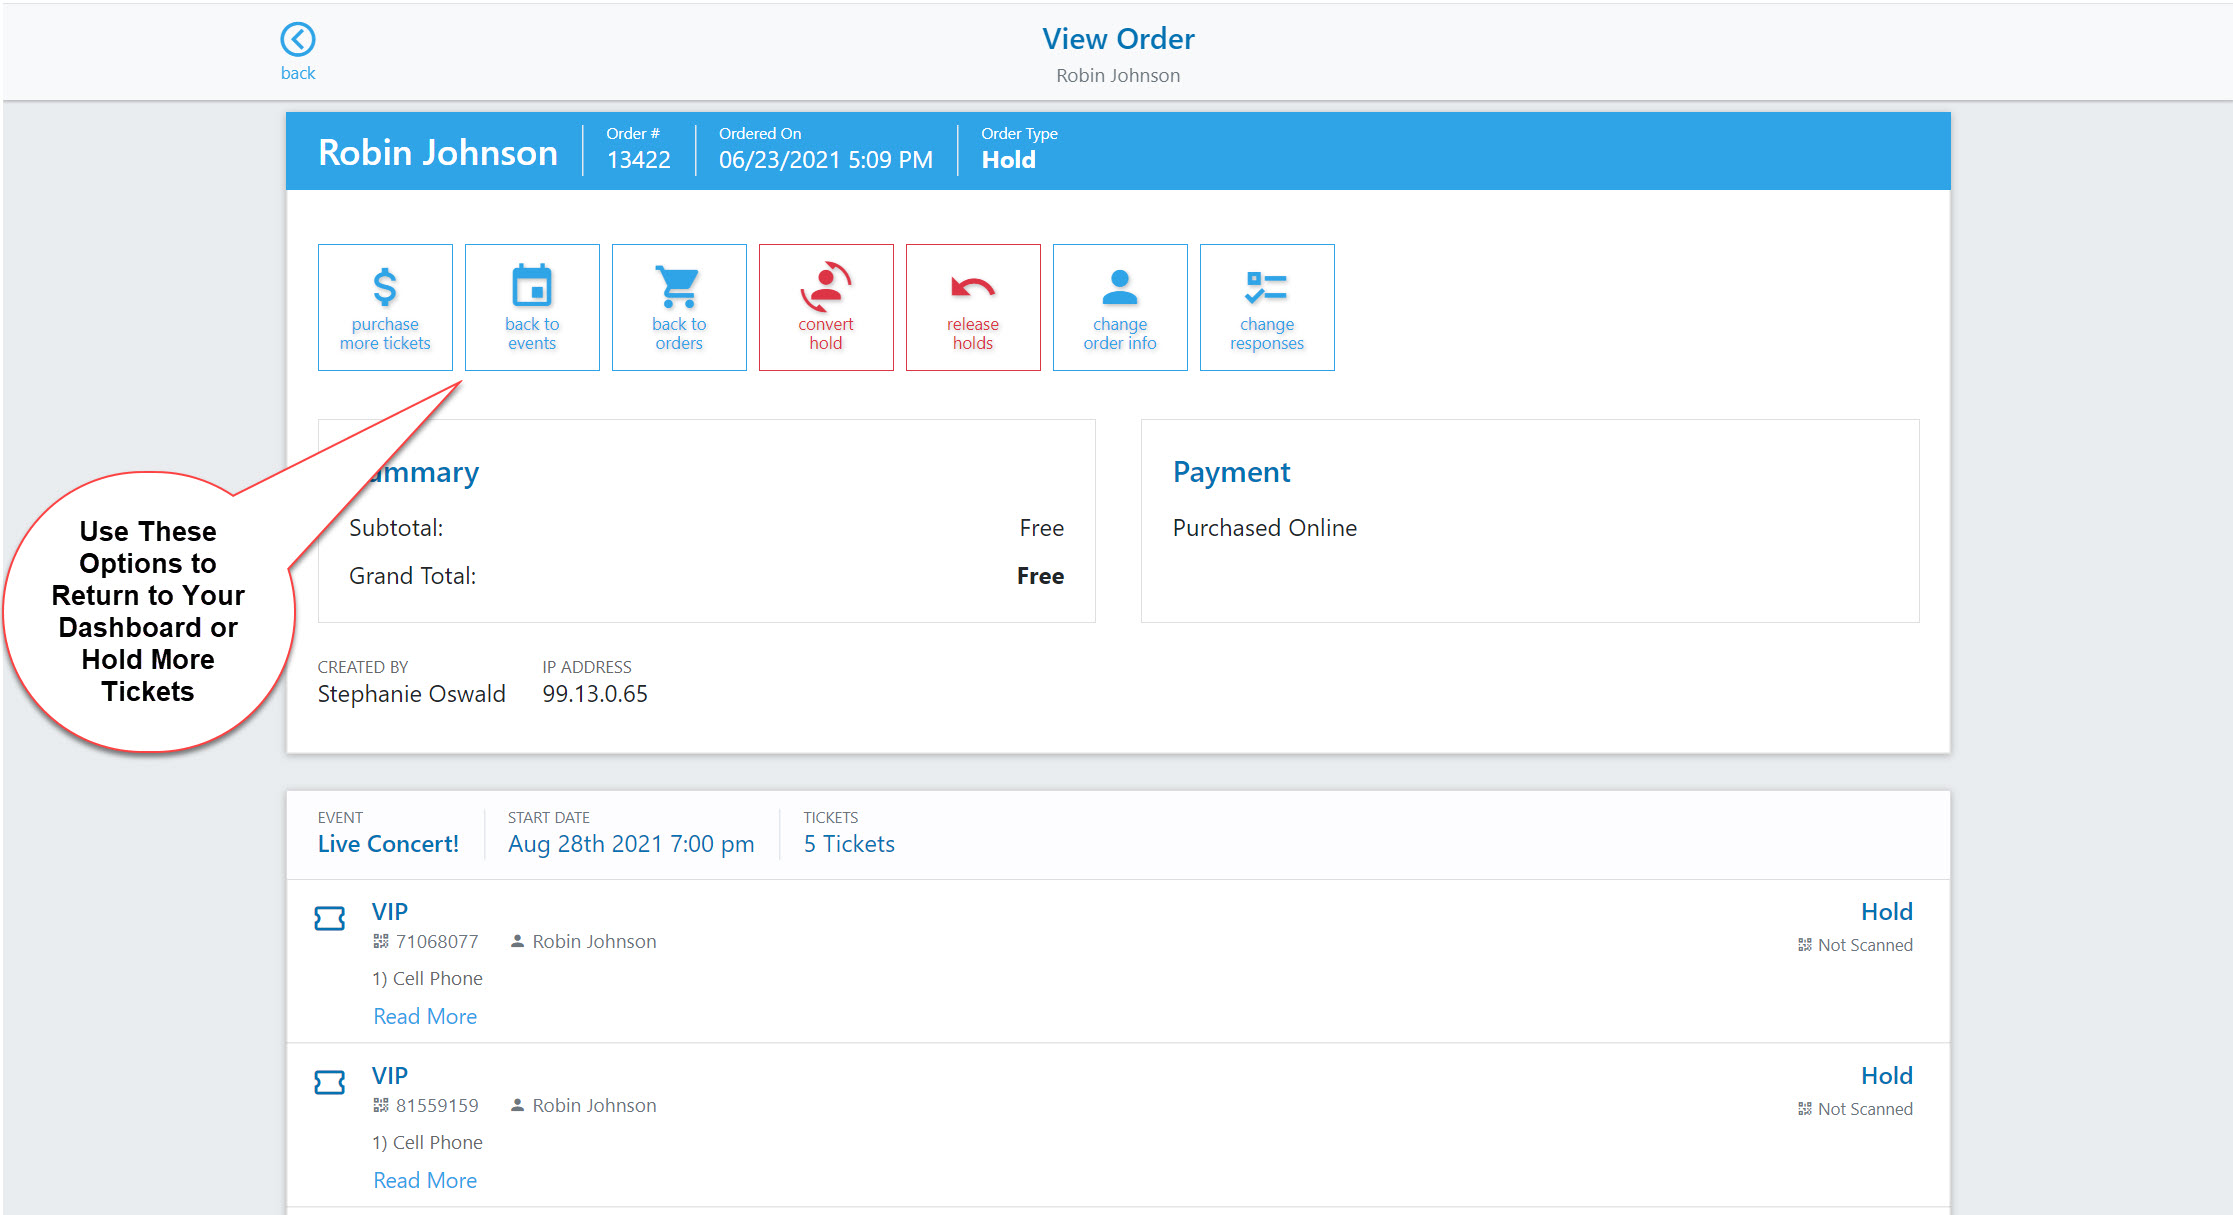Screen dimensions: 2233x1215
Task: Click the release holds undo button
Action: coord(973,307)
